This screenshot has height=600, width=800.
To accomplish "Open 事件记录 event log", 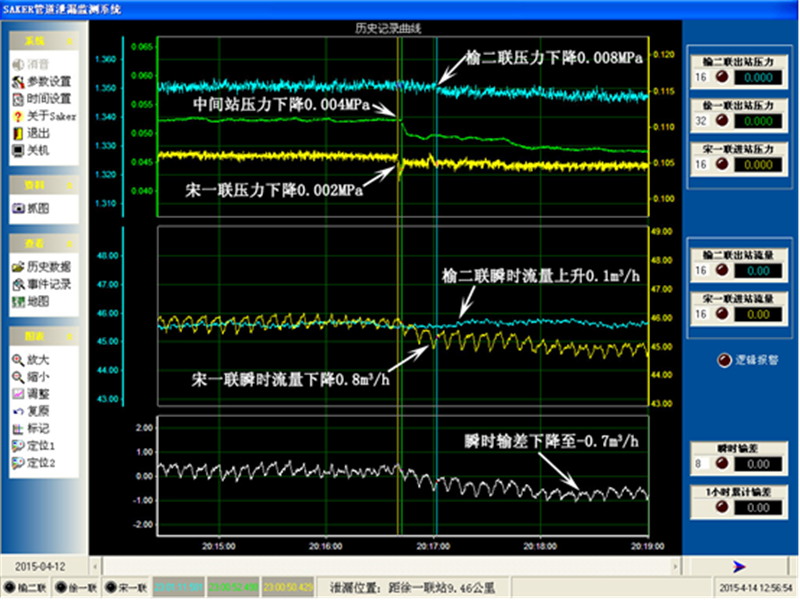I will point(47,284).
